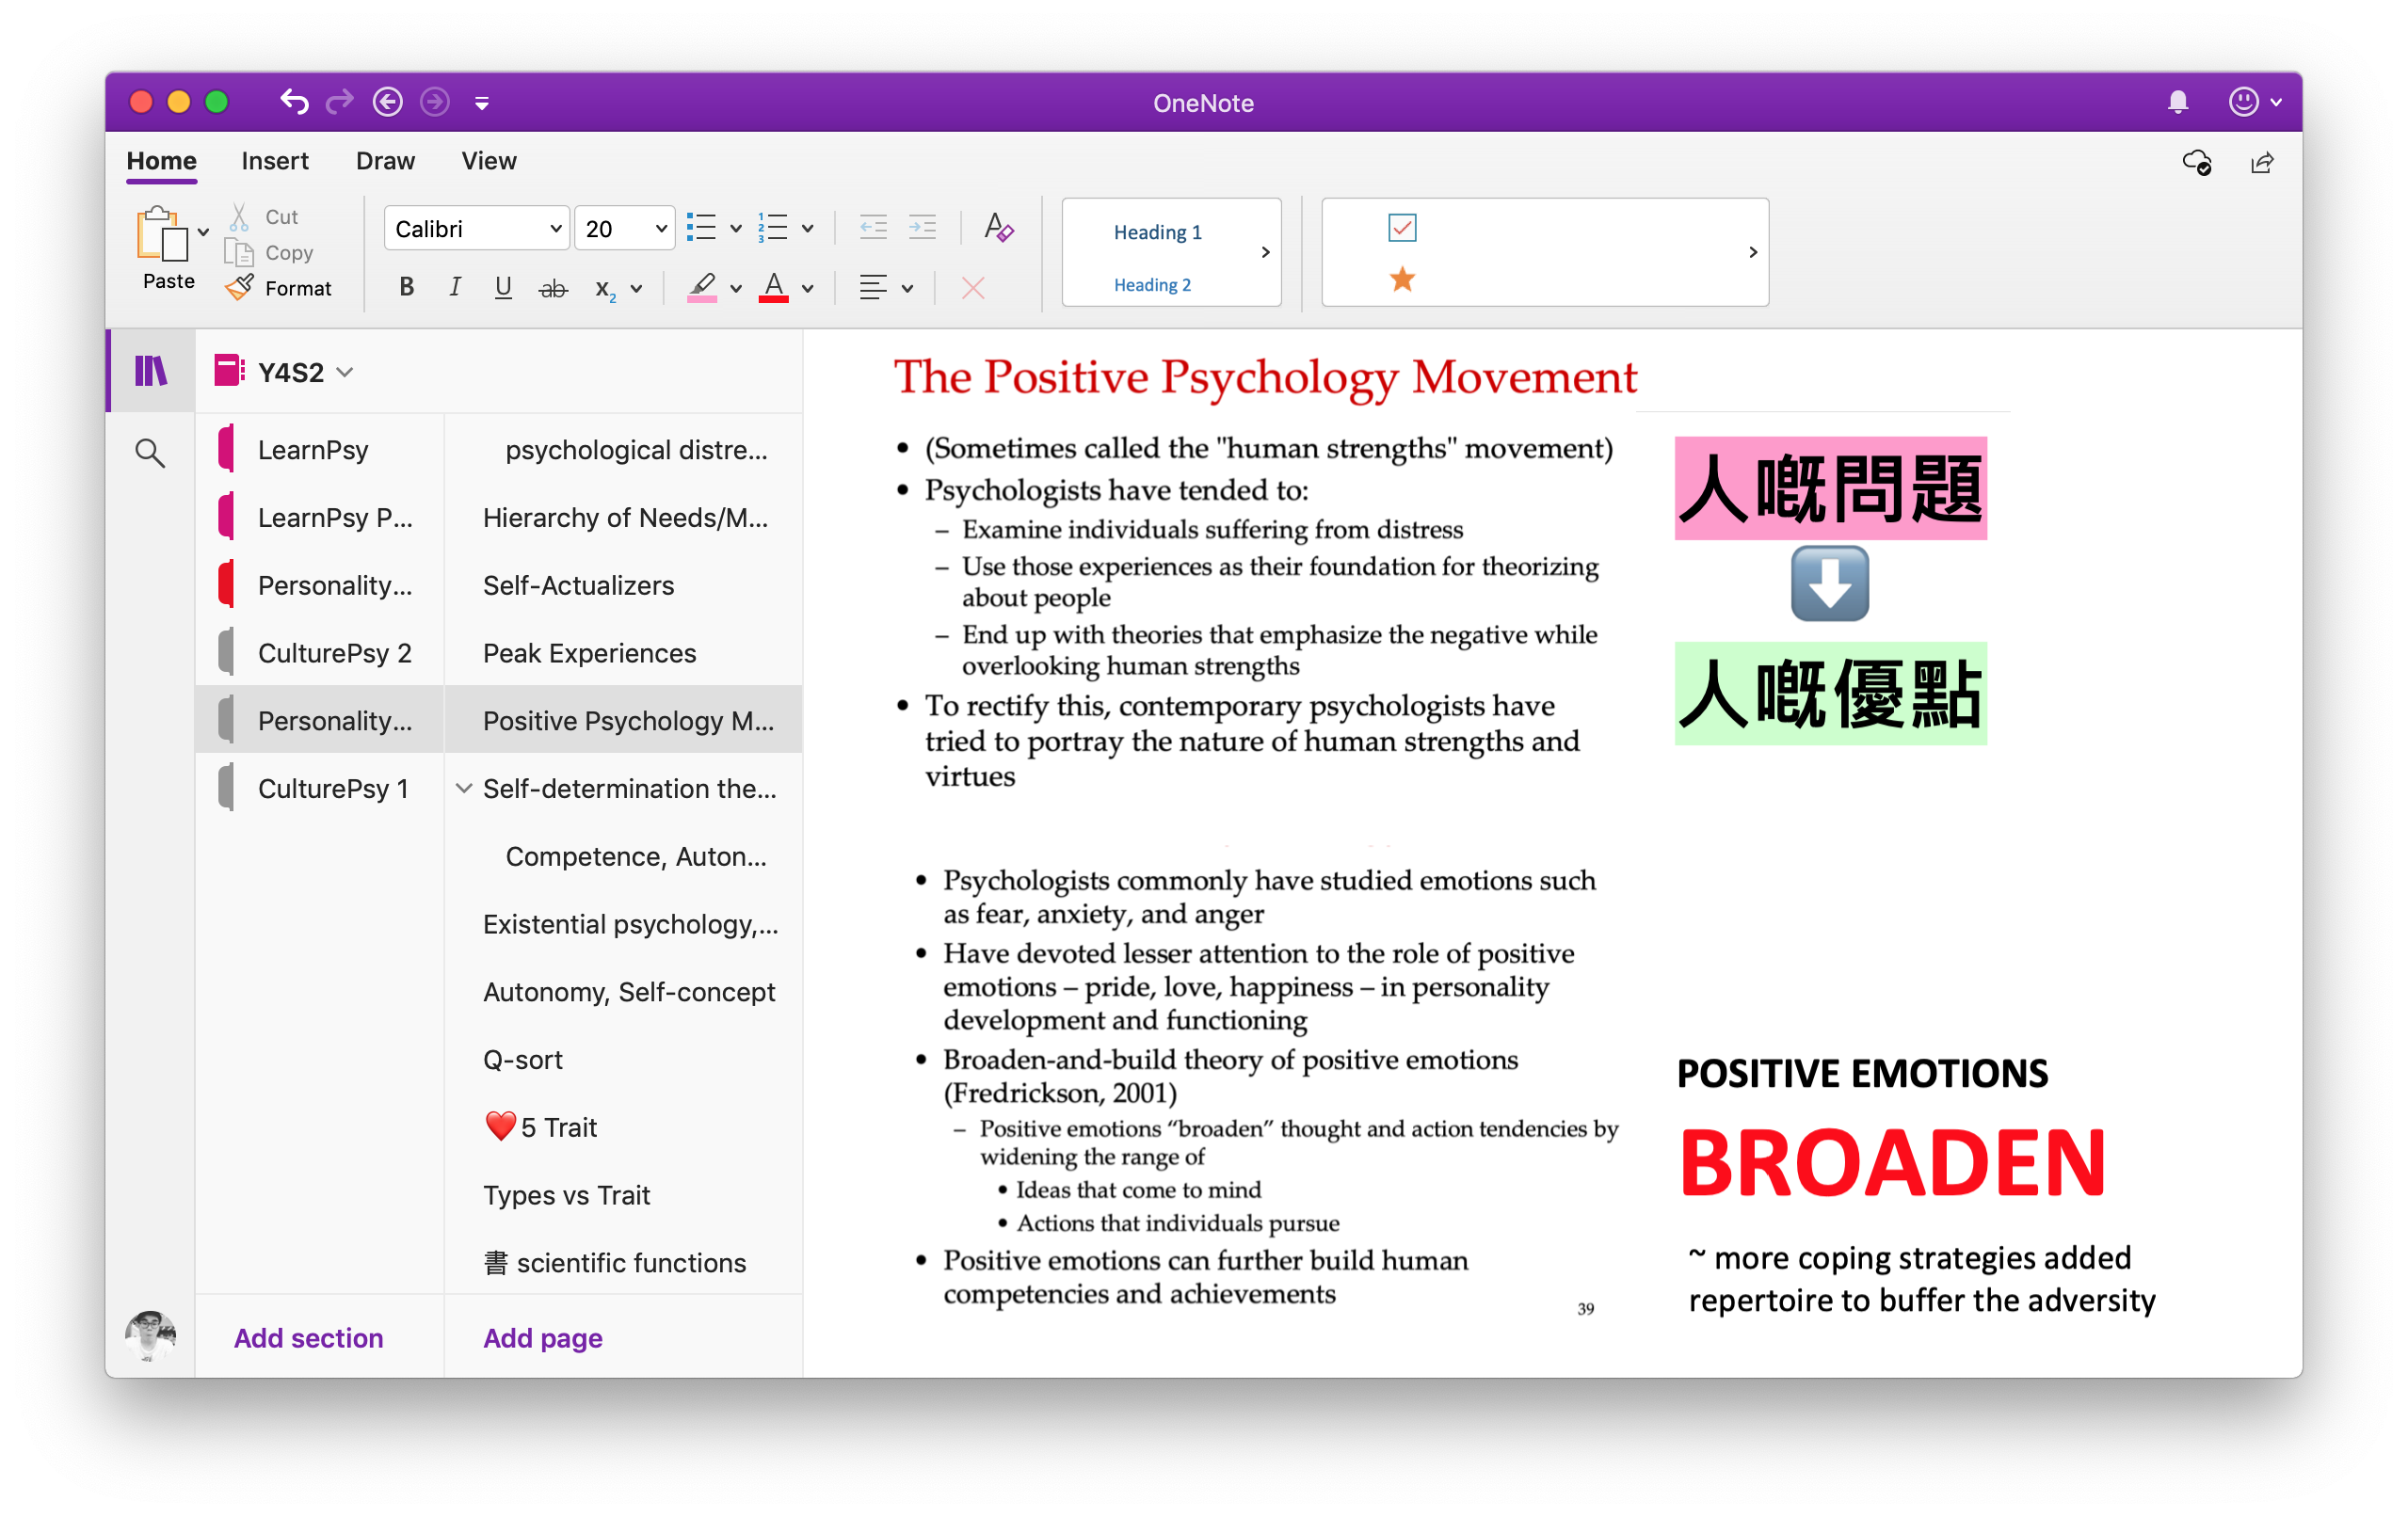Screen dimensions: 2408x1517
Task: Click Add section
Action: 307,1338
